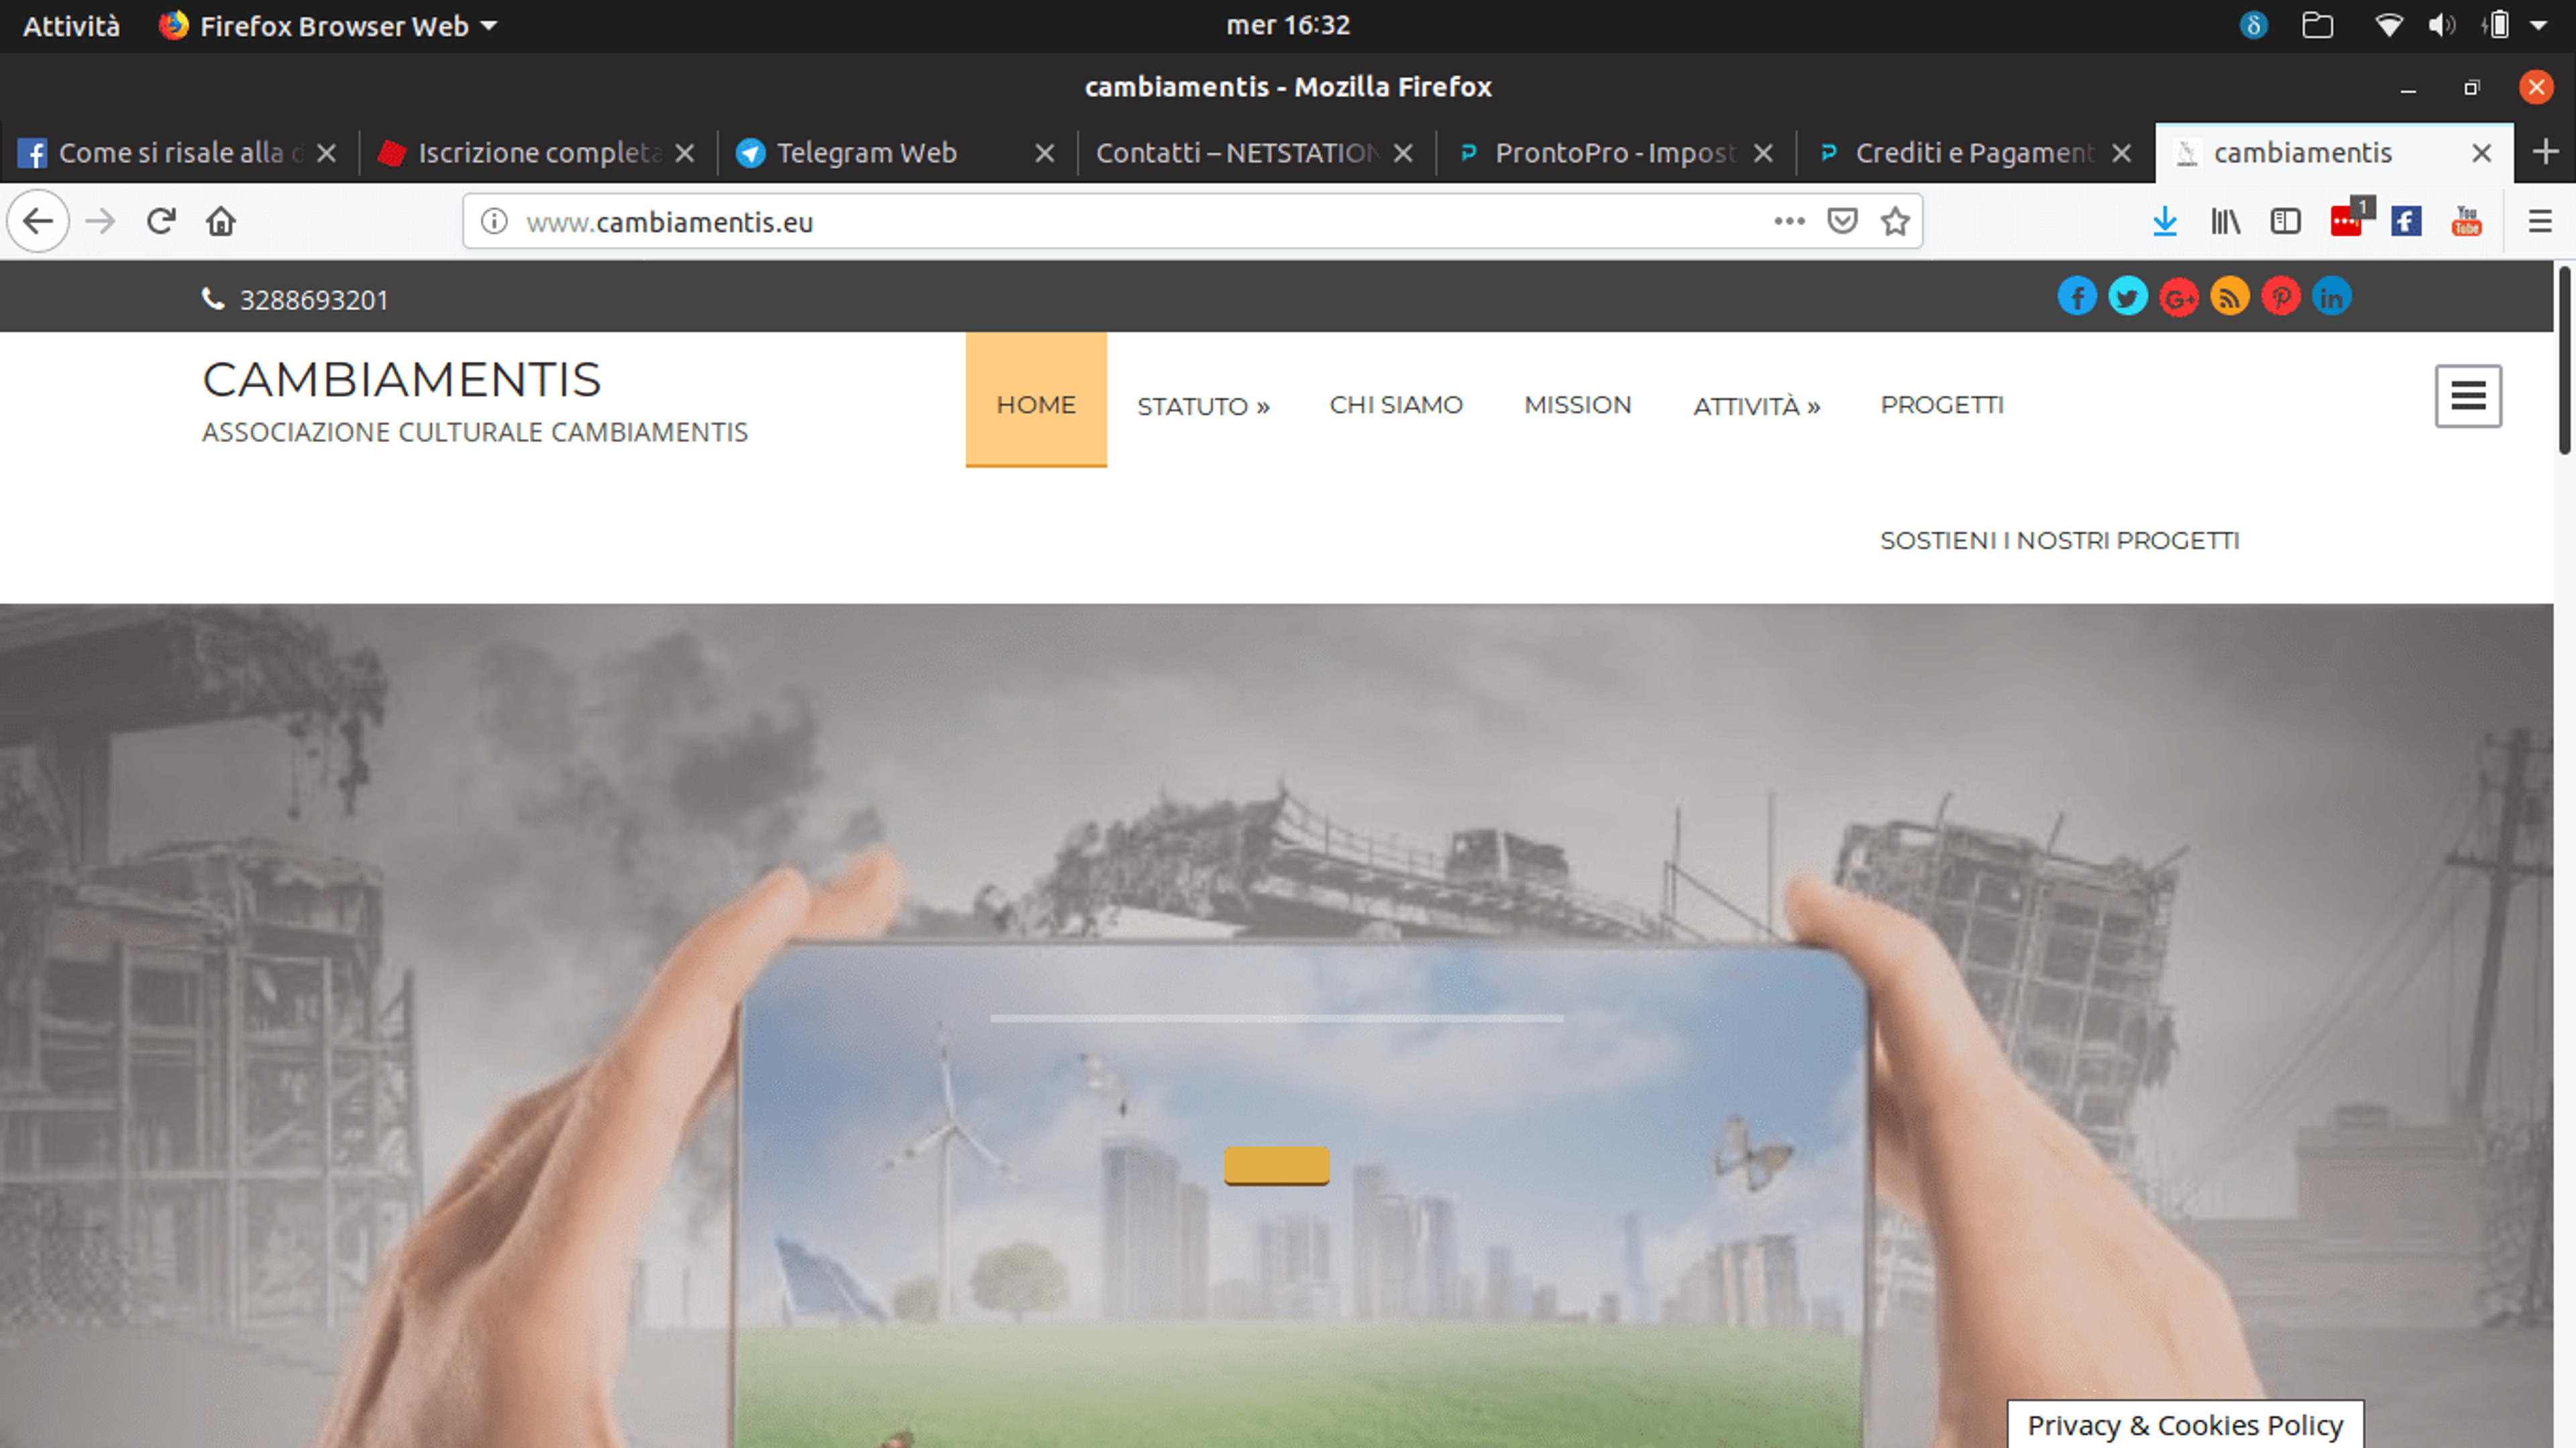Expand the STATUTO submenu
Screen dimensions: 2576x1448
pos(1203,405)
